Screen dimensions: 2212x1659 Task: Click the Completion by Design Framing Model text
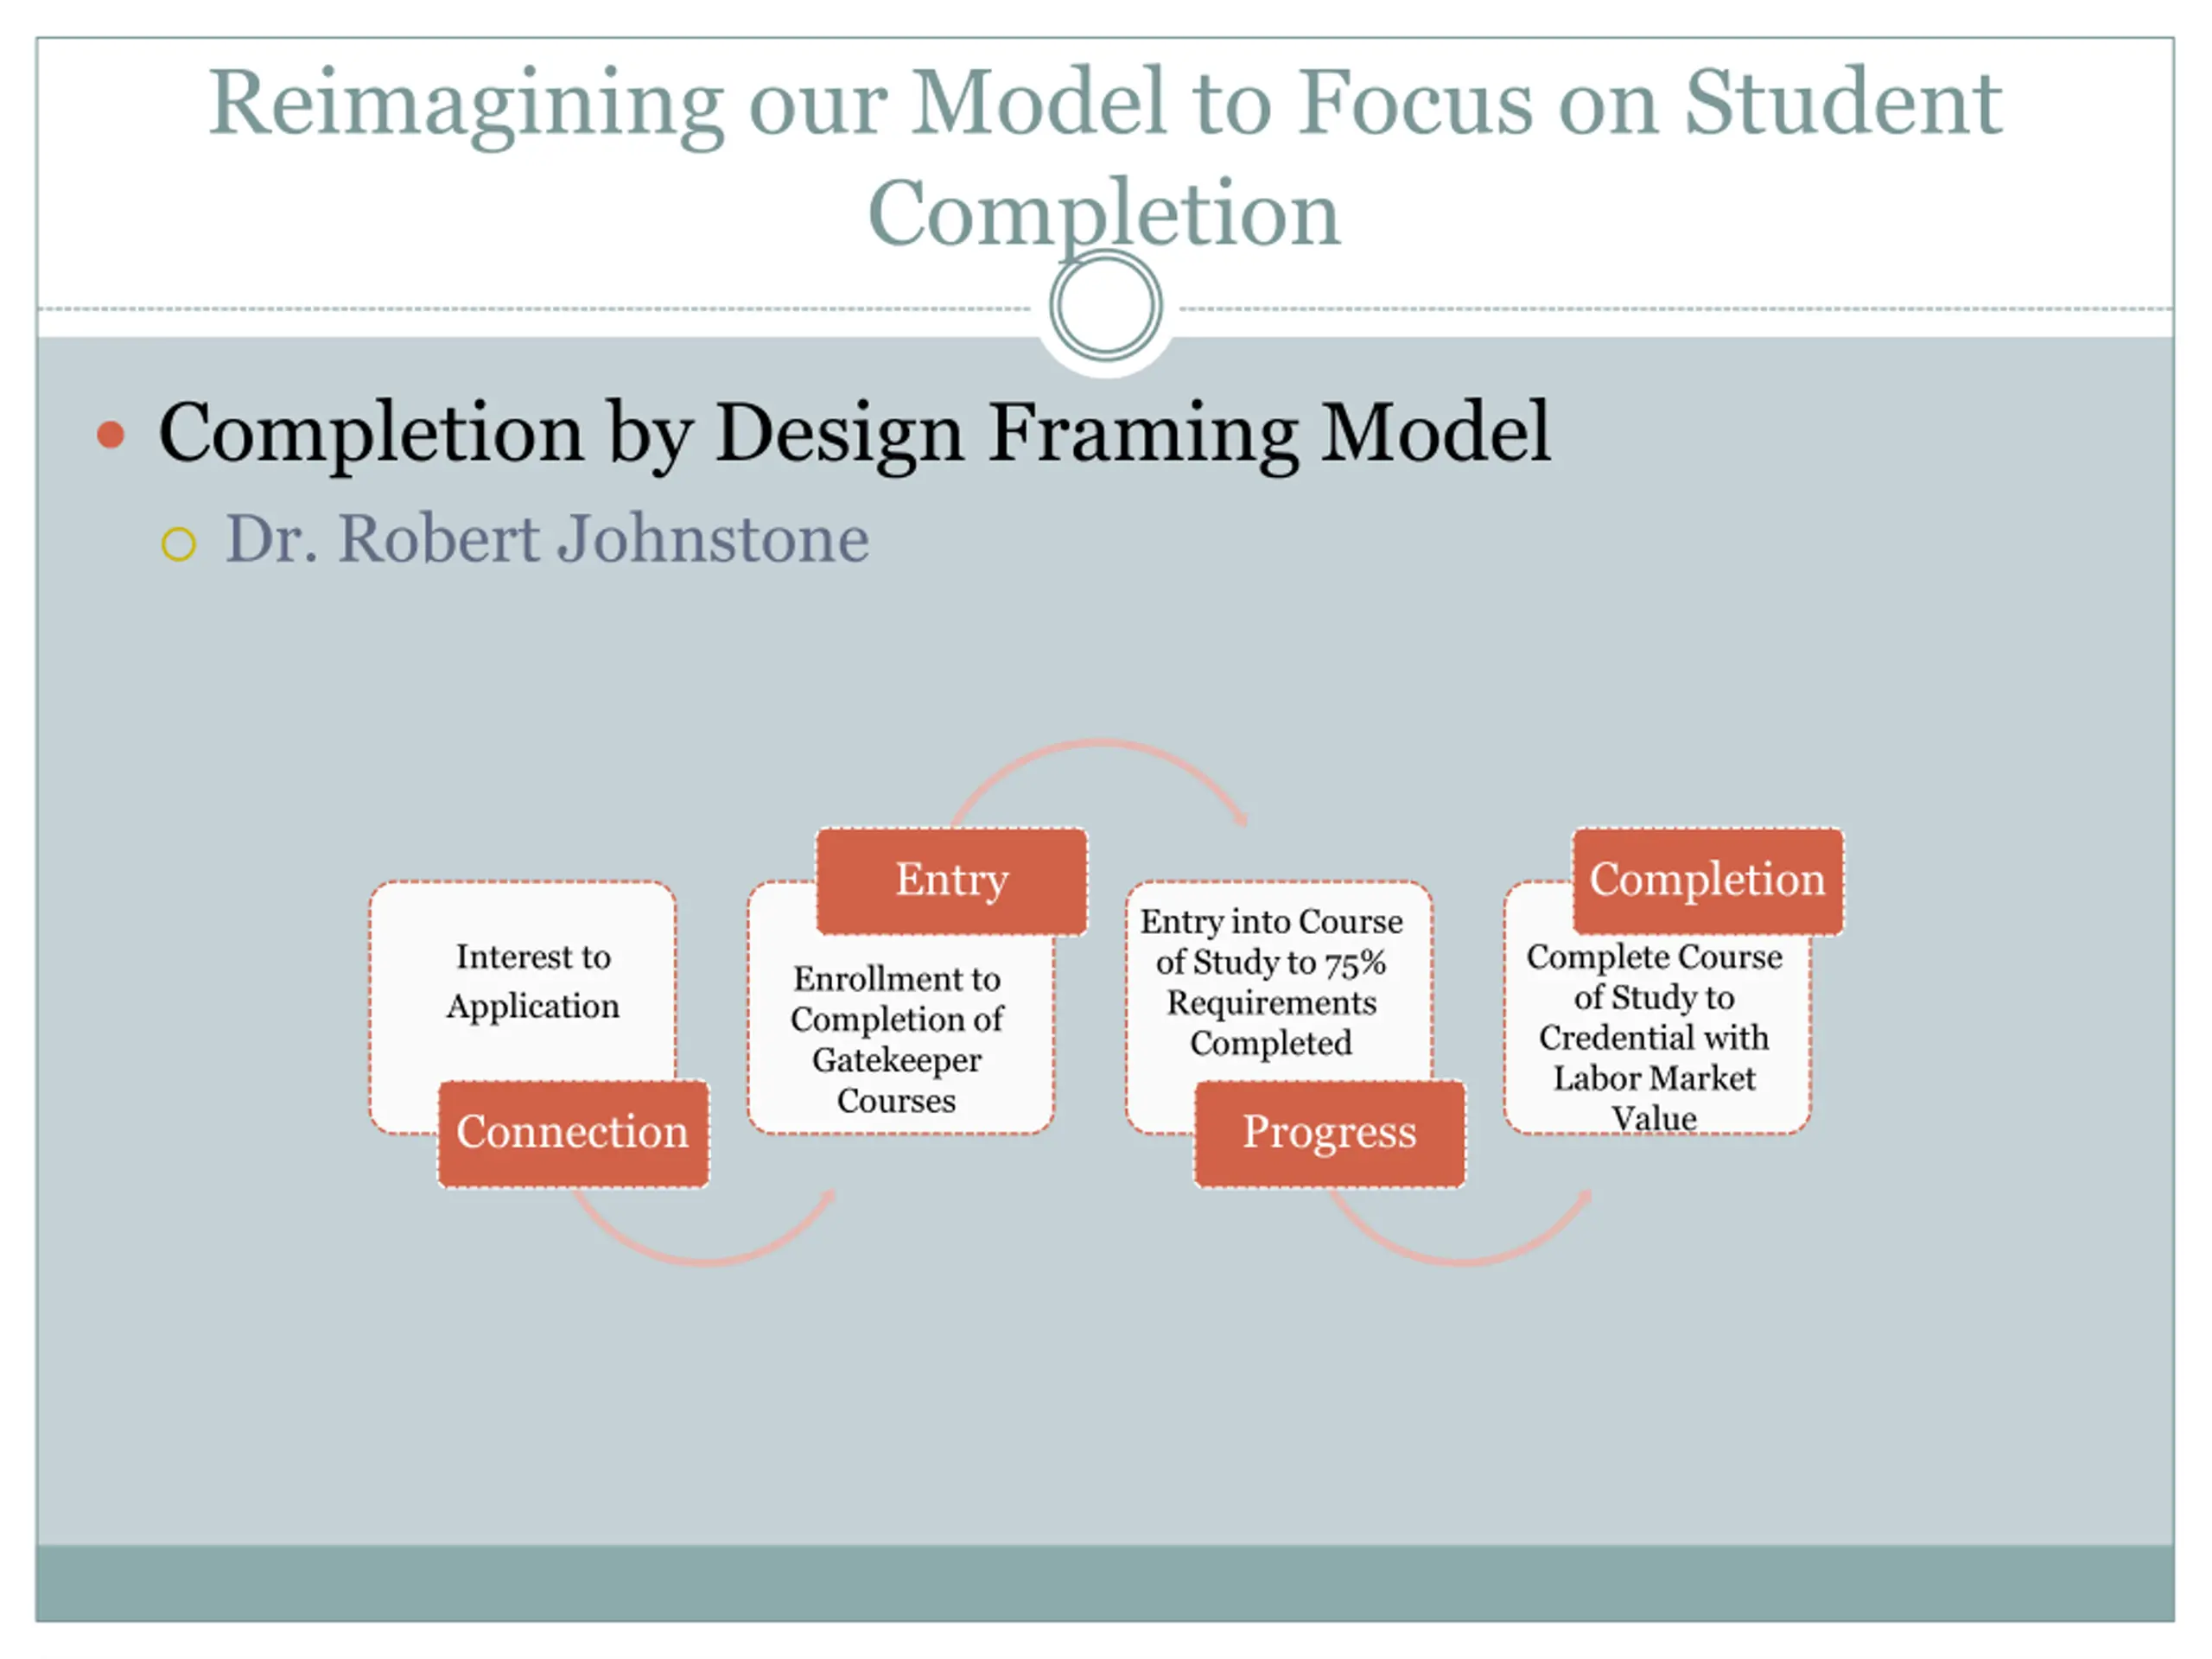click(x=855, y=433)
